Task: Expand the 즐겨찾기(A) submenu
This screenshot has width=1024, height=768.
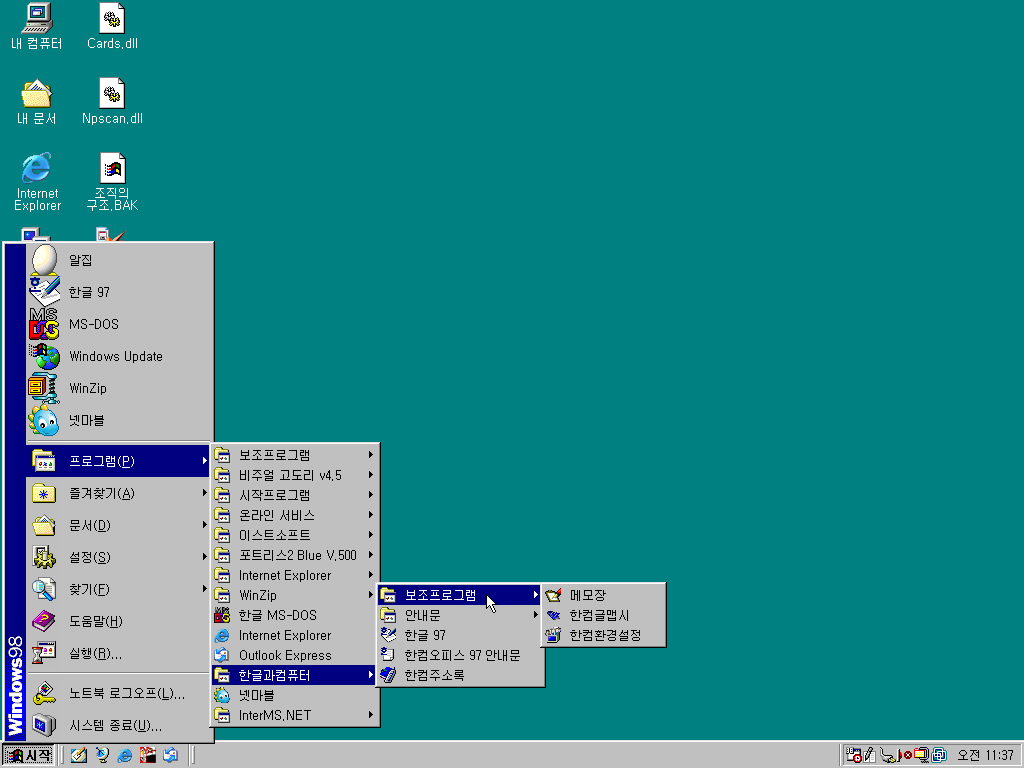Action: 120,493
